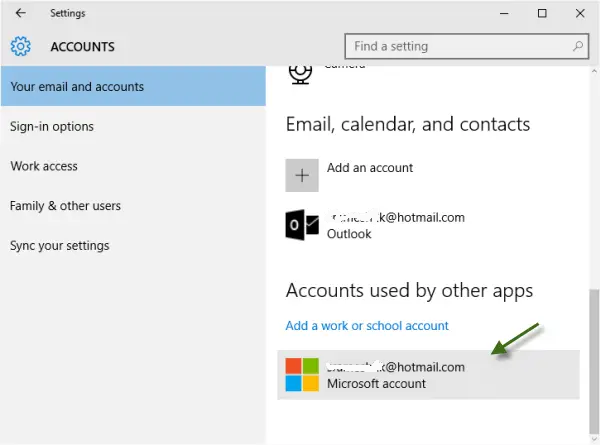
Task: Select the hotmail.com Outlook email address
Action: (x=396, y=217)
